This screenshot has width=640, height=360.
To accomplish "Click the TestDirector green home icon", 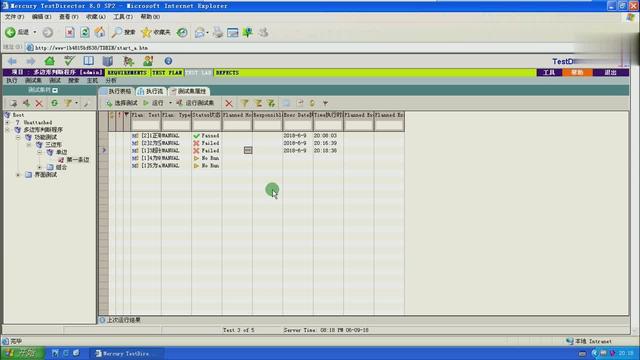I will [49, 61].
